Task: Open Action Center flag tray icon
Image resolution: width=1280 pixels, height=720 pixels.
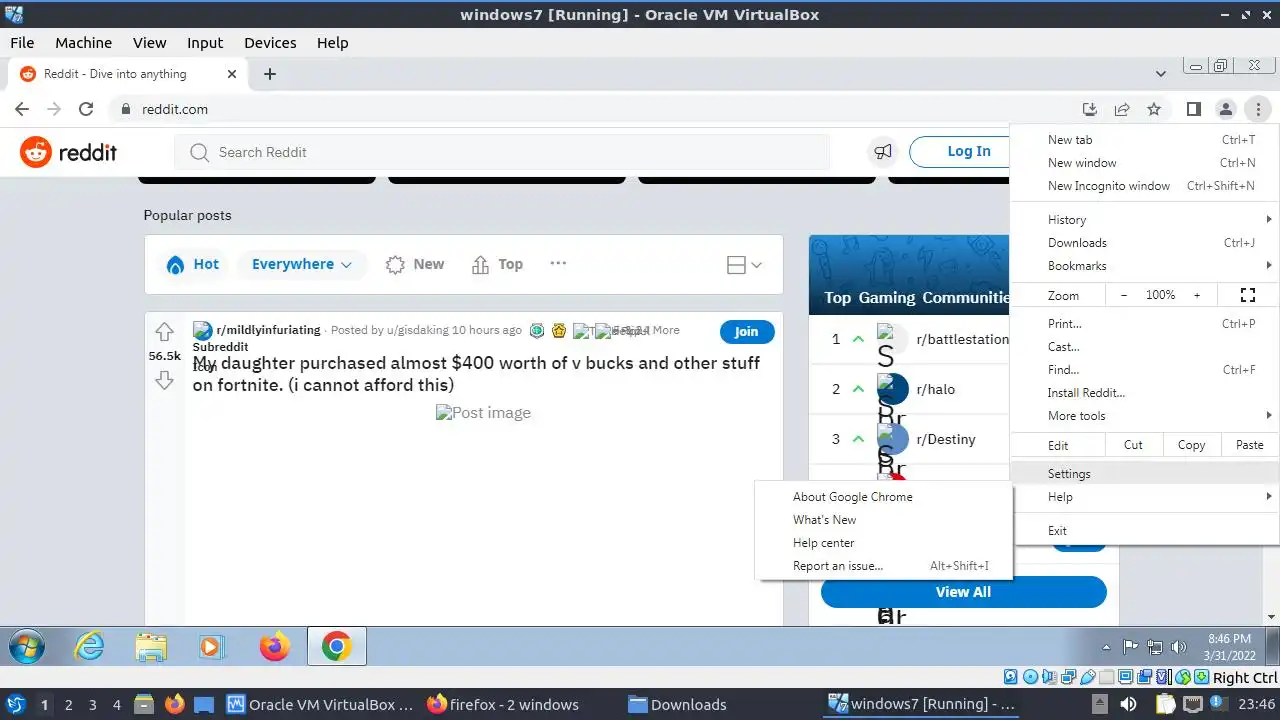Action: pyautogui.click(x=1131, y=647)
